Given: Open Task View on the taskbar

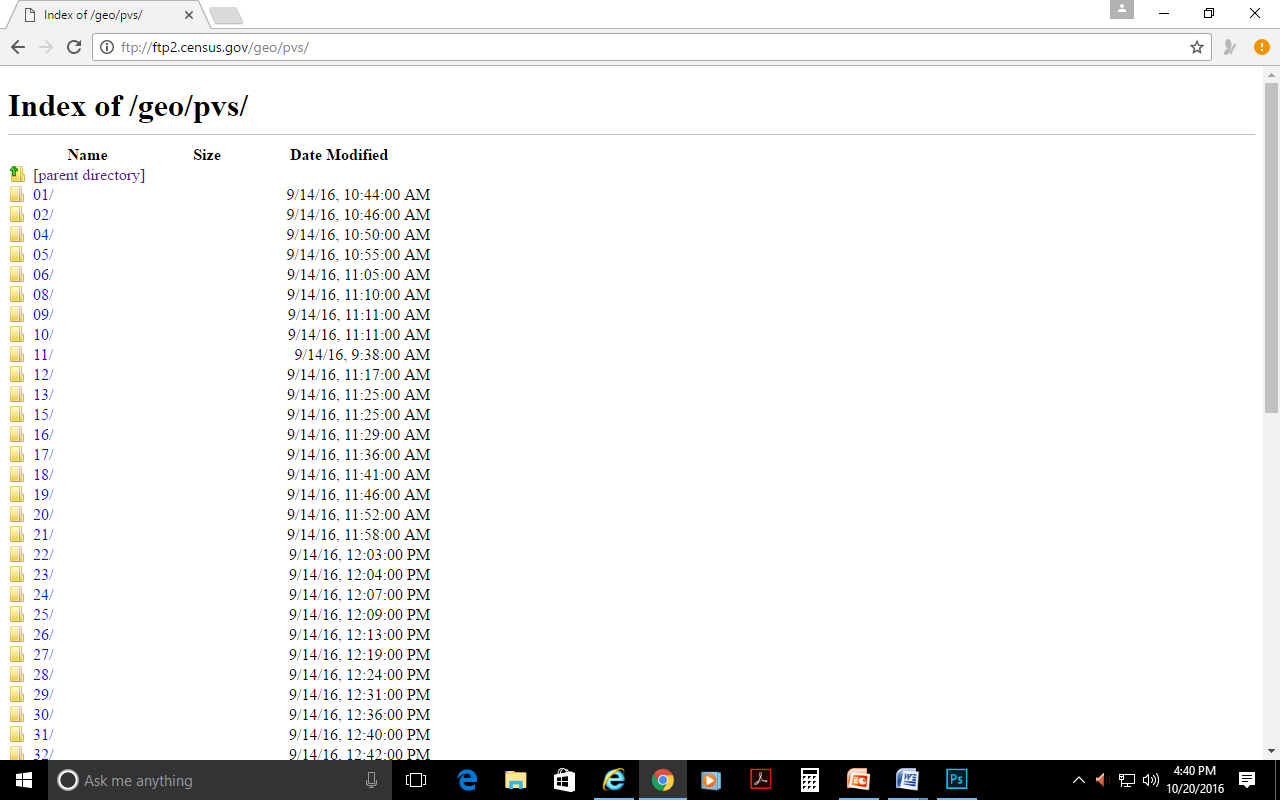Looking at the screenshot, I should [416, 780].
